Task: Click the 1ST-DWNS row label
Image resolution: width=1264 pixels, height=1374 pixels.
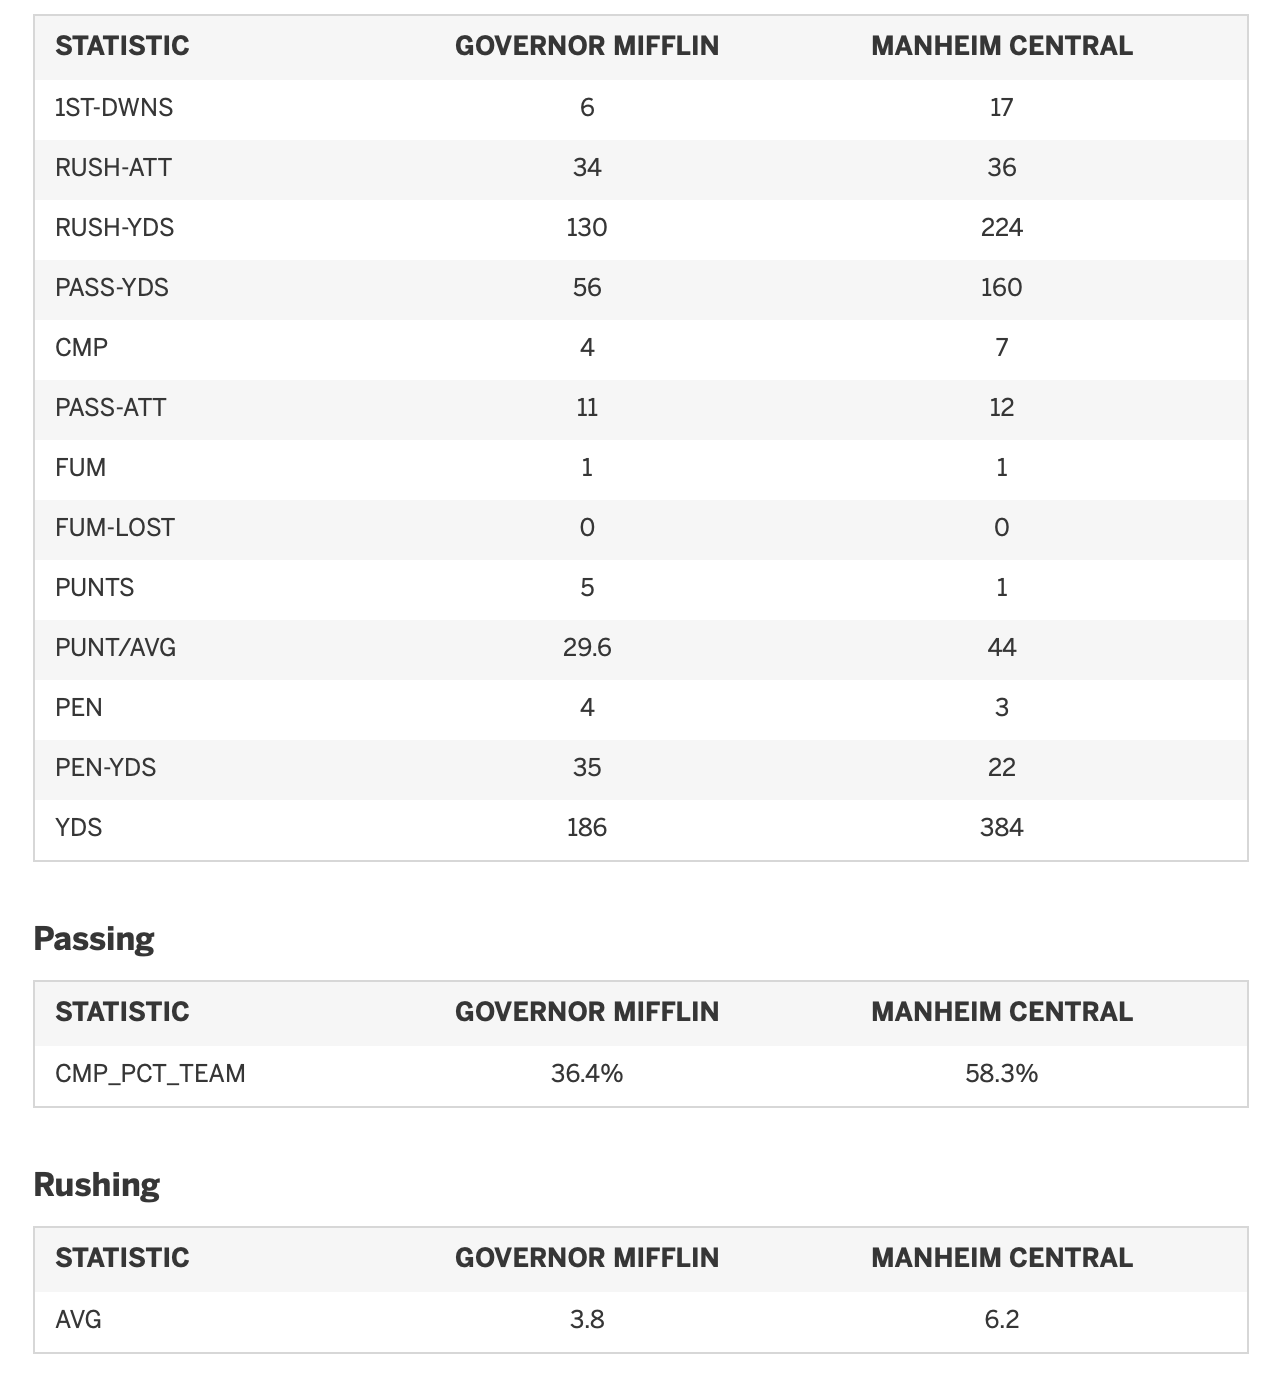Action: pyautogui.click(x=114, y=107)
